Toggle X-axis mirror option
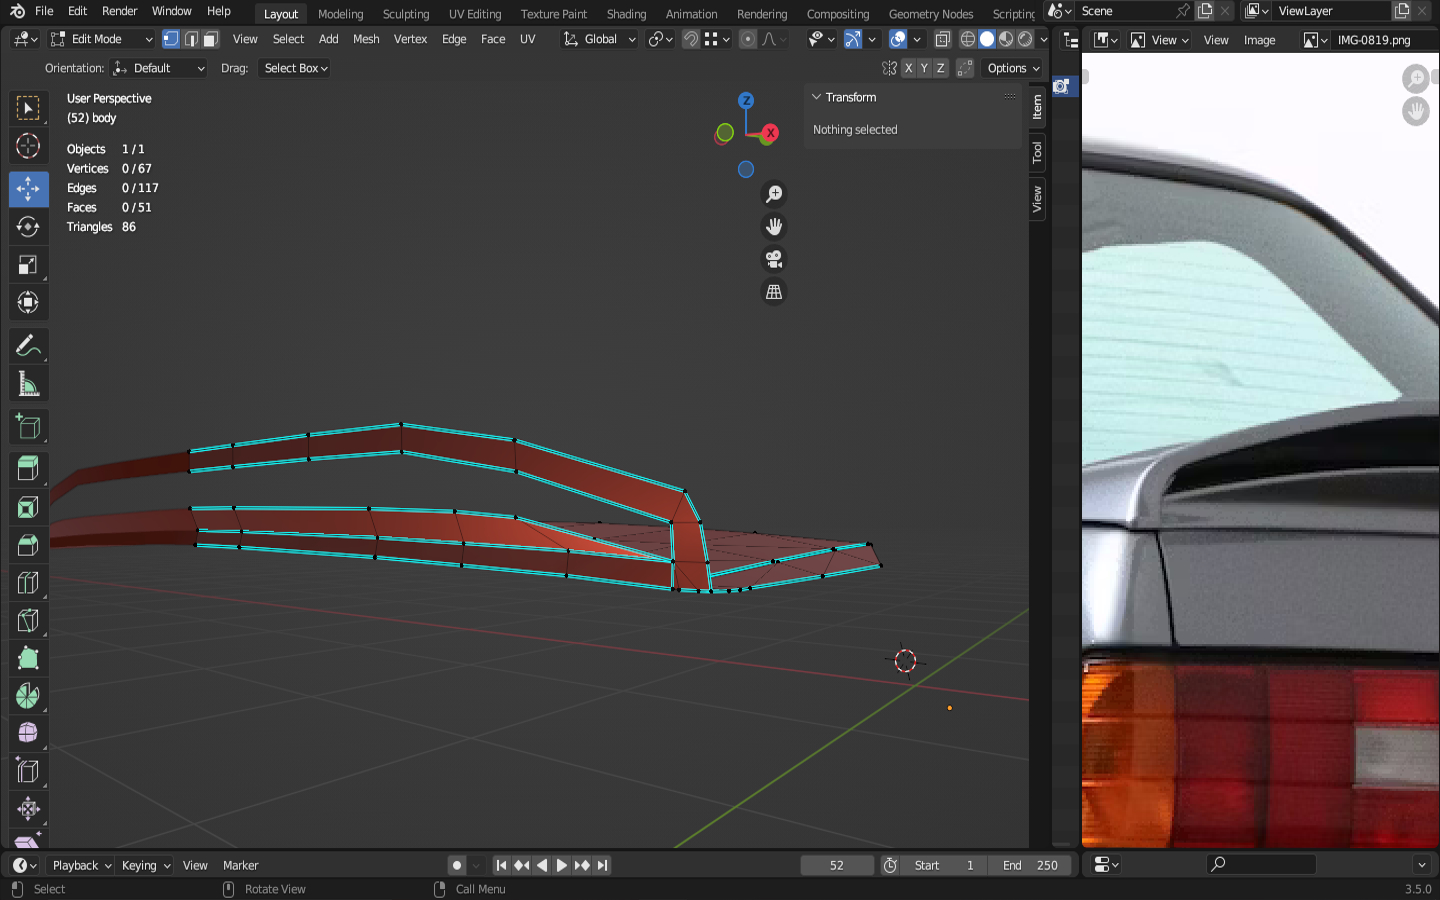 (908, 68)
